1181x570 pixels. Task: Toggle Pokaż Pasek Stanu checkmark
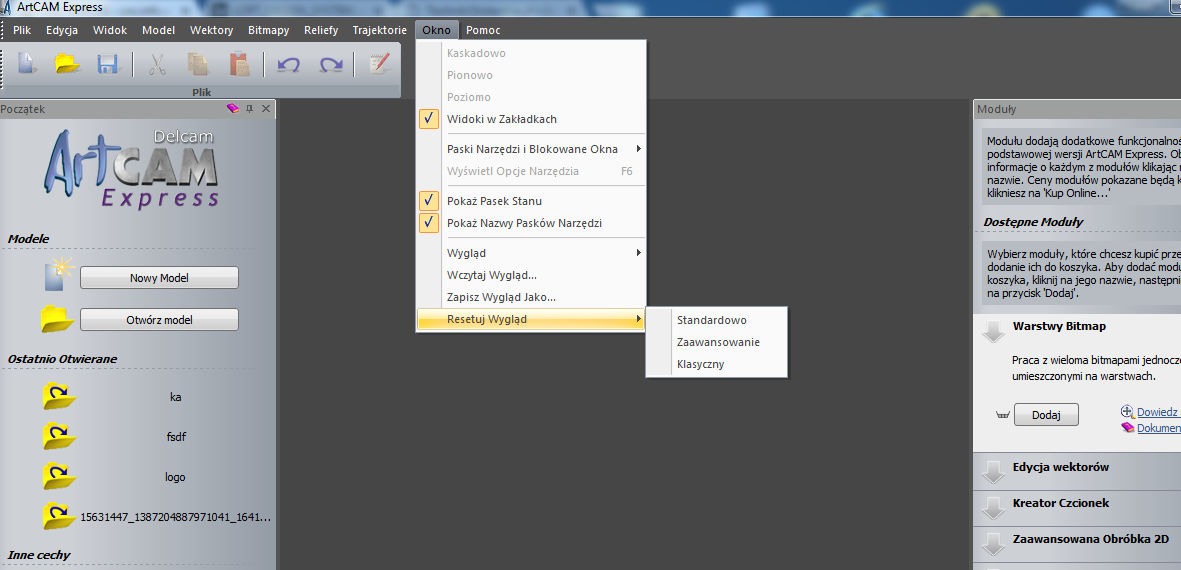coord(429,201)
